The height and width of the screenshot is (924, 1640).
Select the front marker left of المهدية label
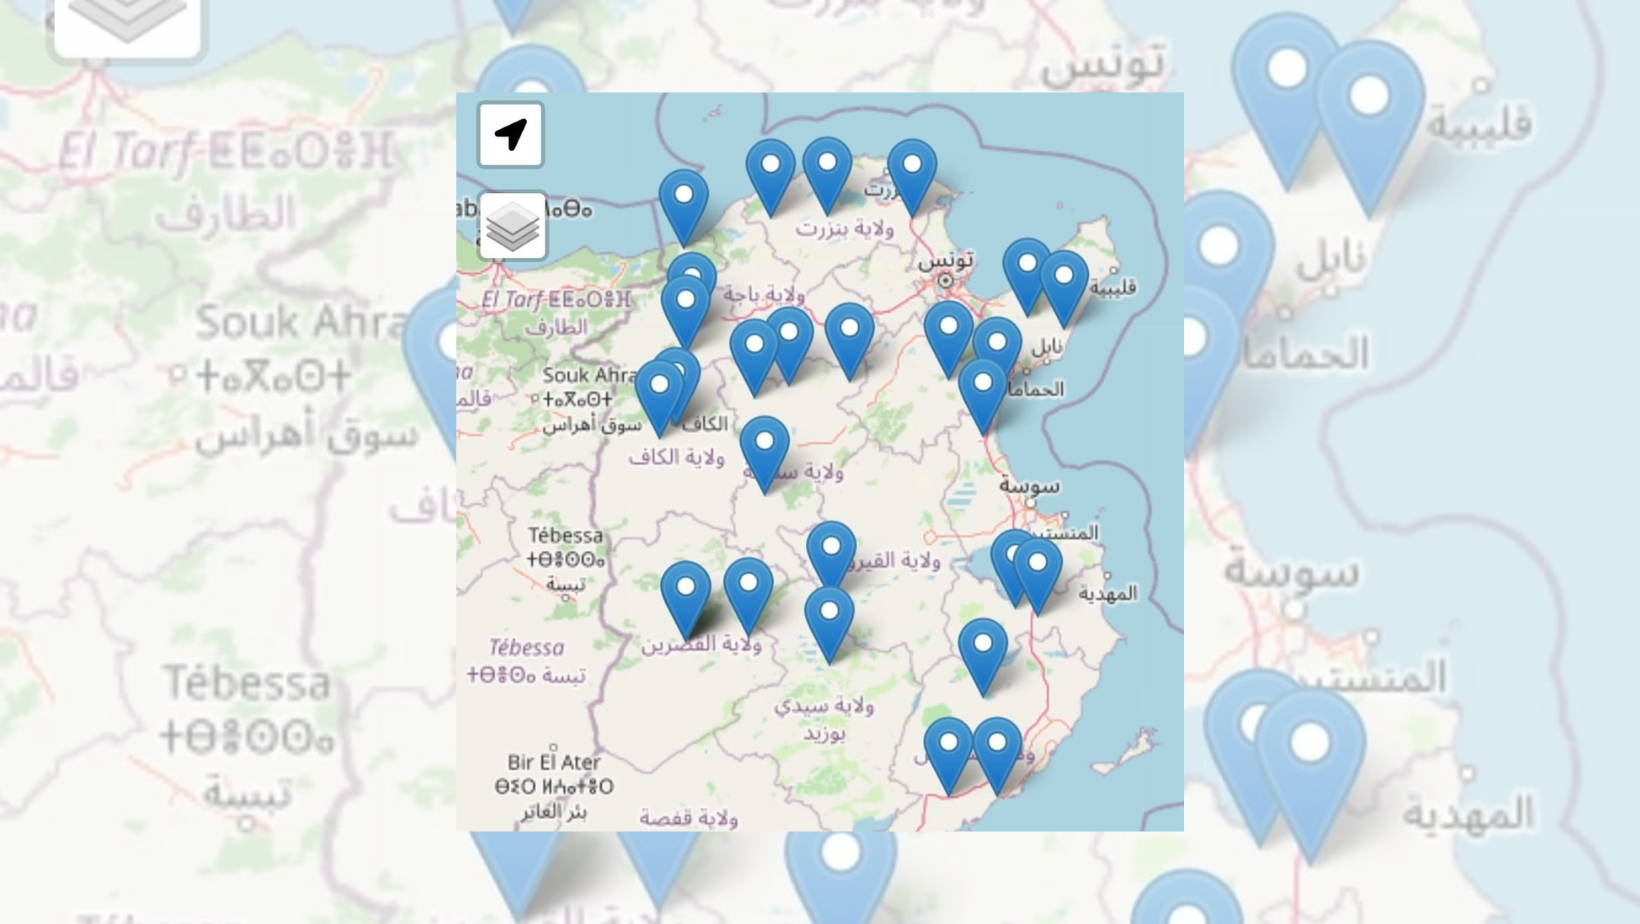pyautogui.click(x=1038, y=577)
